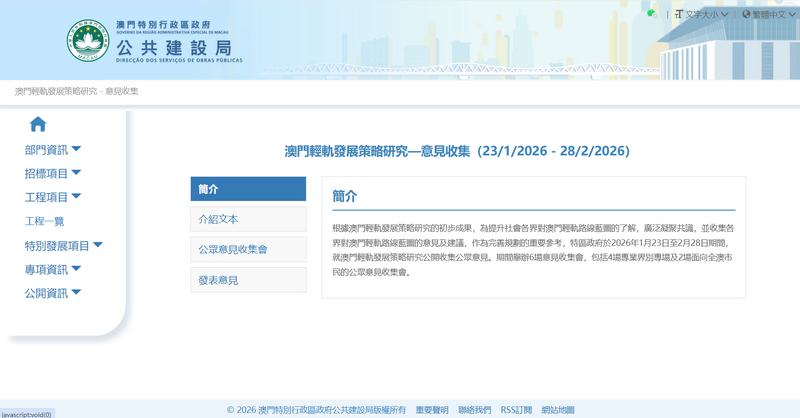This screenshot has height=418, width=800.
Task: Open the home icon in the sidebar
Action: coord(38,124)
